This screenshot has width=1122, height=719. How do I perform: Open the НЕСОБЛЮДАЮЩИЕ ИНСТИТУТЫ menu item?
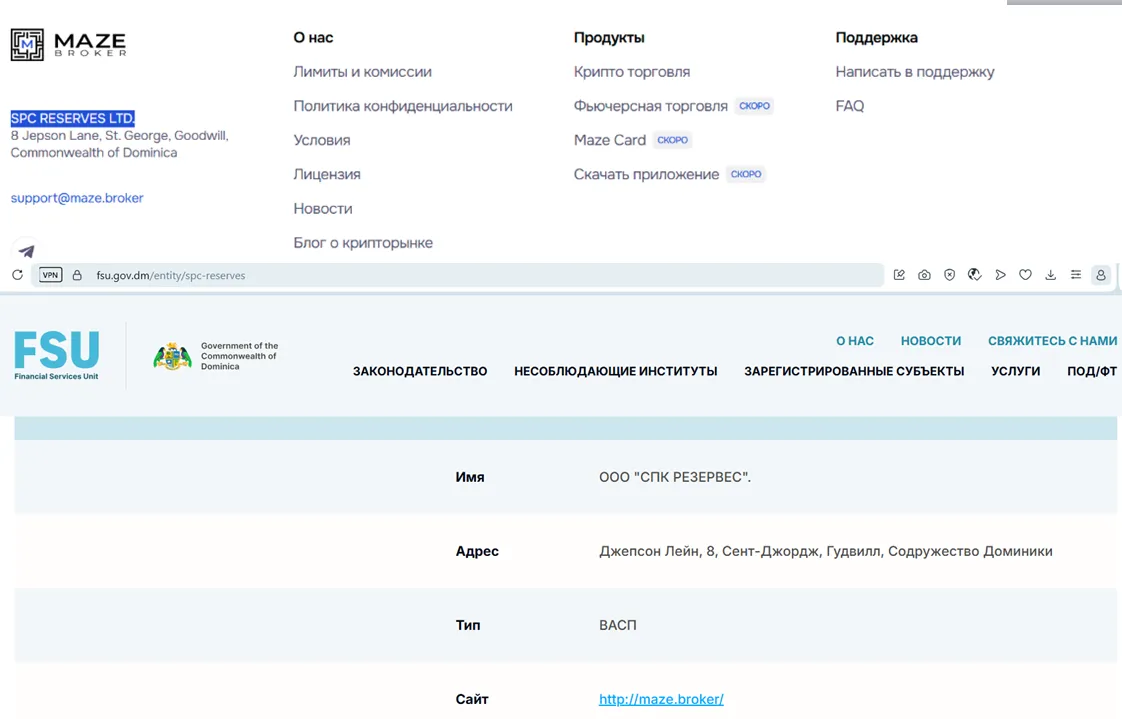point(615,371)
